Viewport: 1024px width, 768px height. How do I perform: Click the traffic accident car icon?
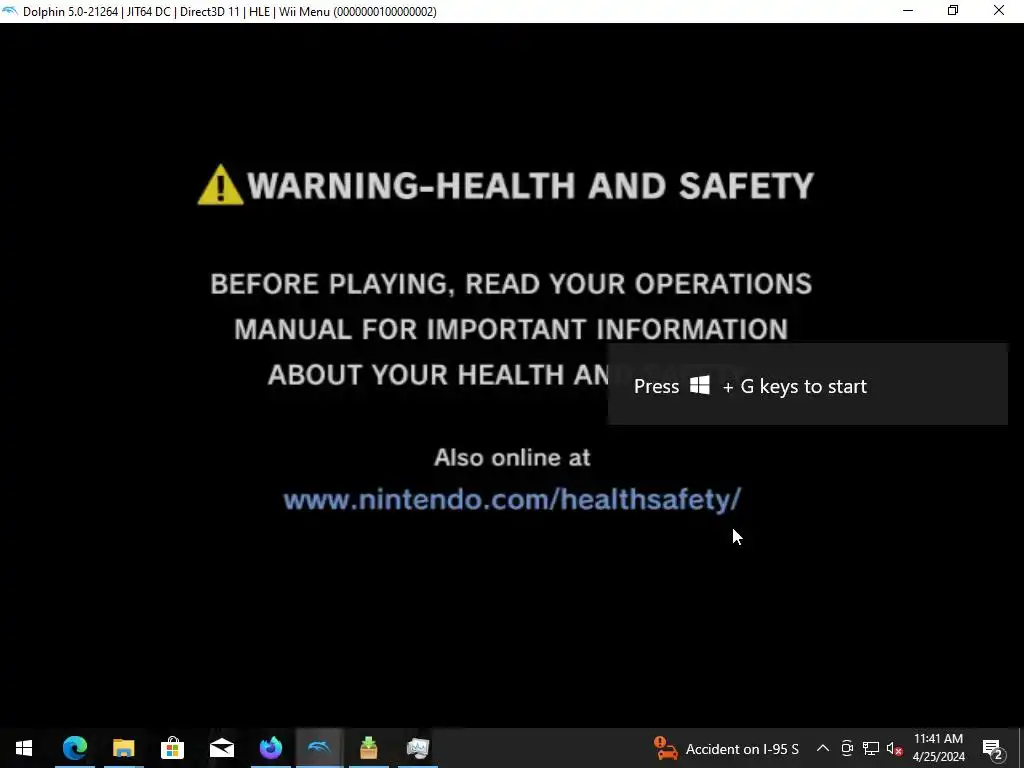[x=665, y=748]
